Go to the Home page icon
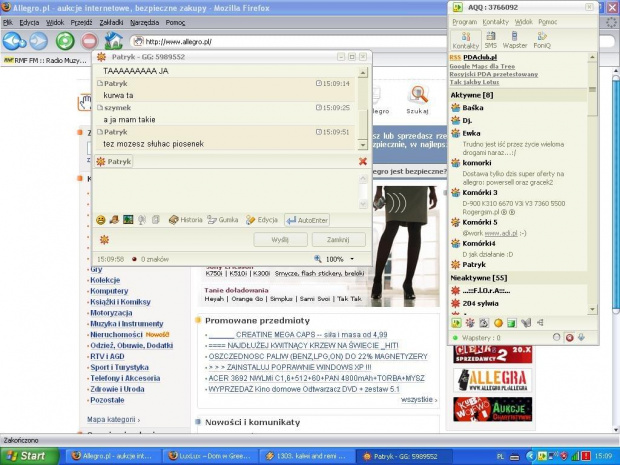 [114, 41]
